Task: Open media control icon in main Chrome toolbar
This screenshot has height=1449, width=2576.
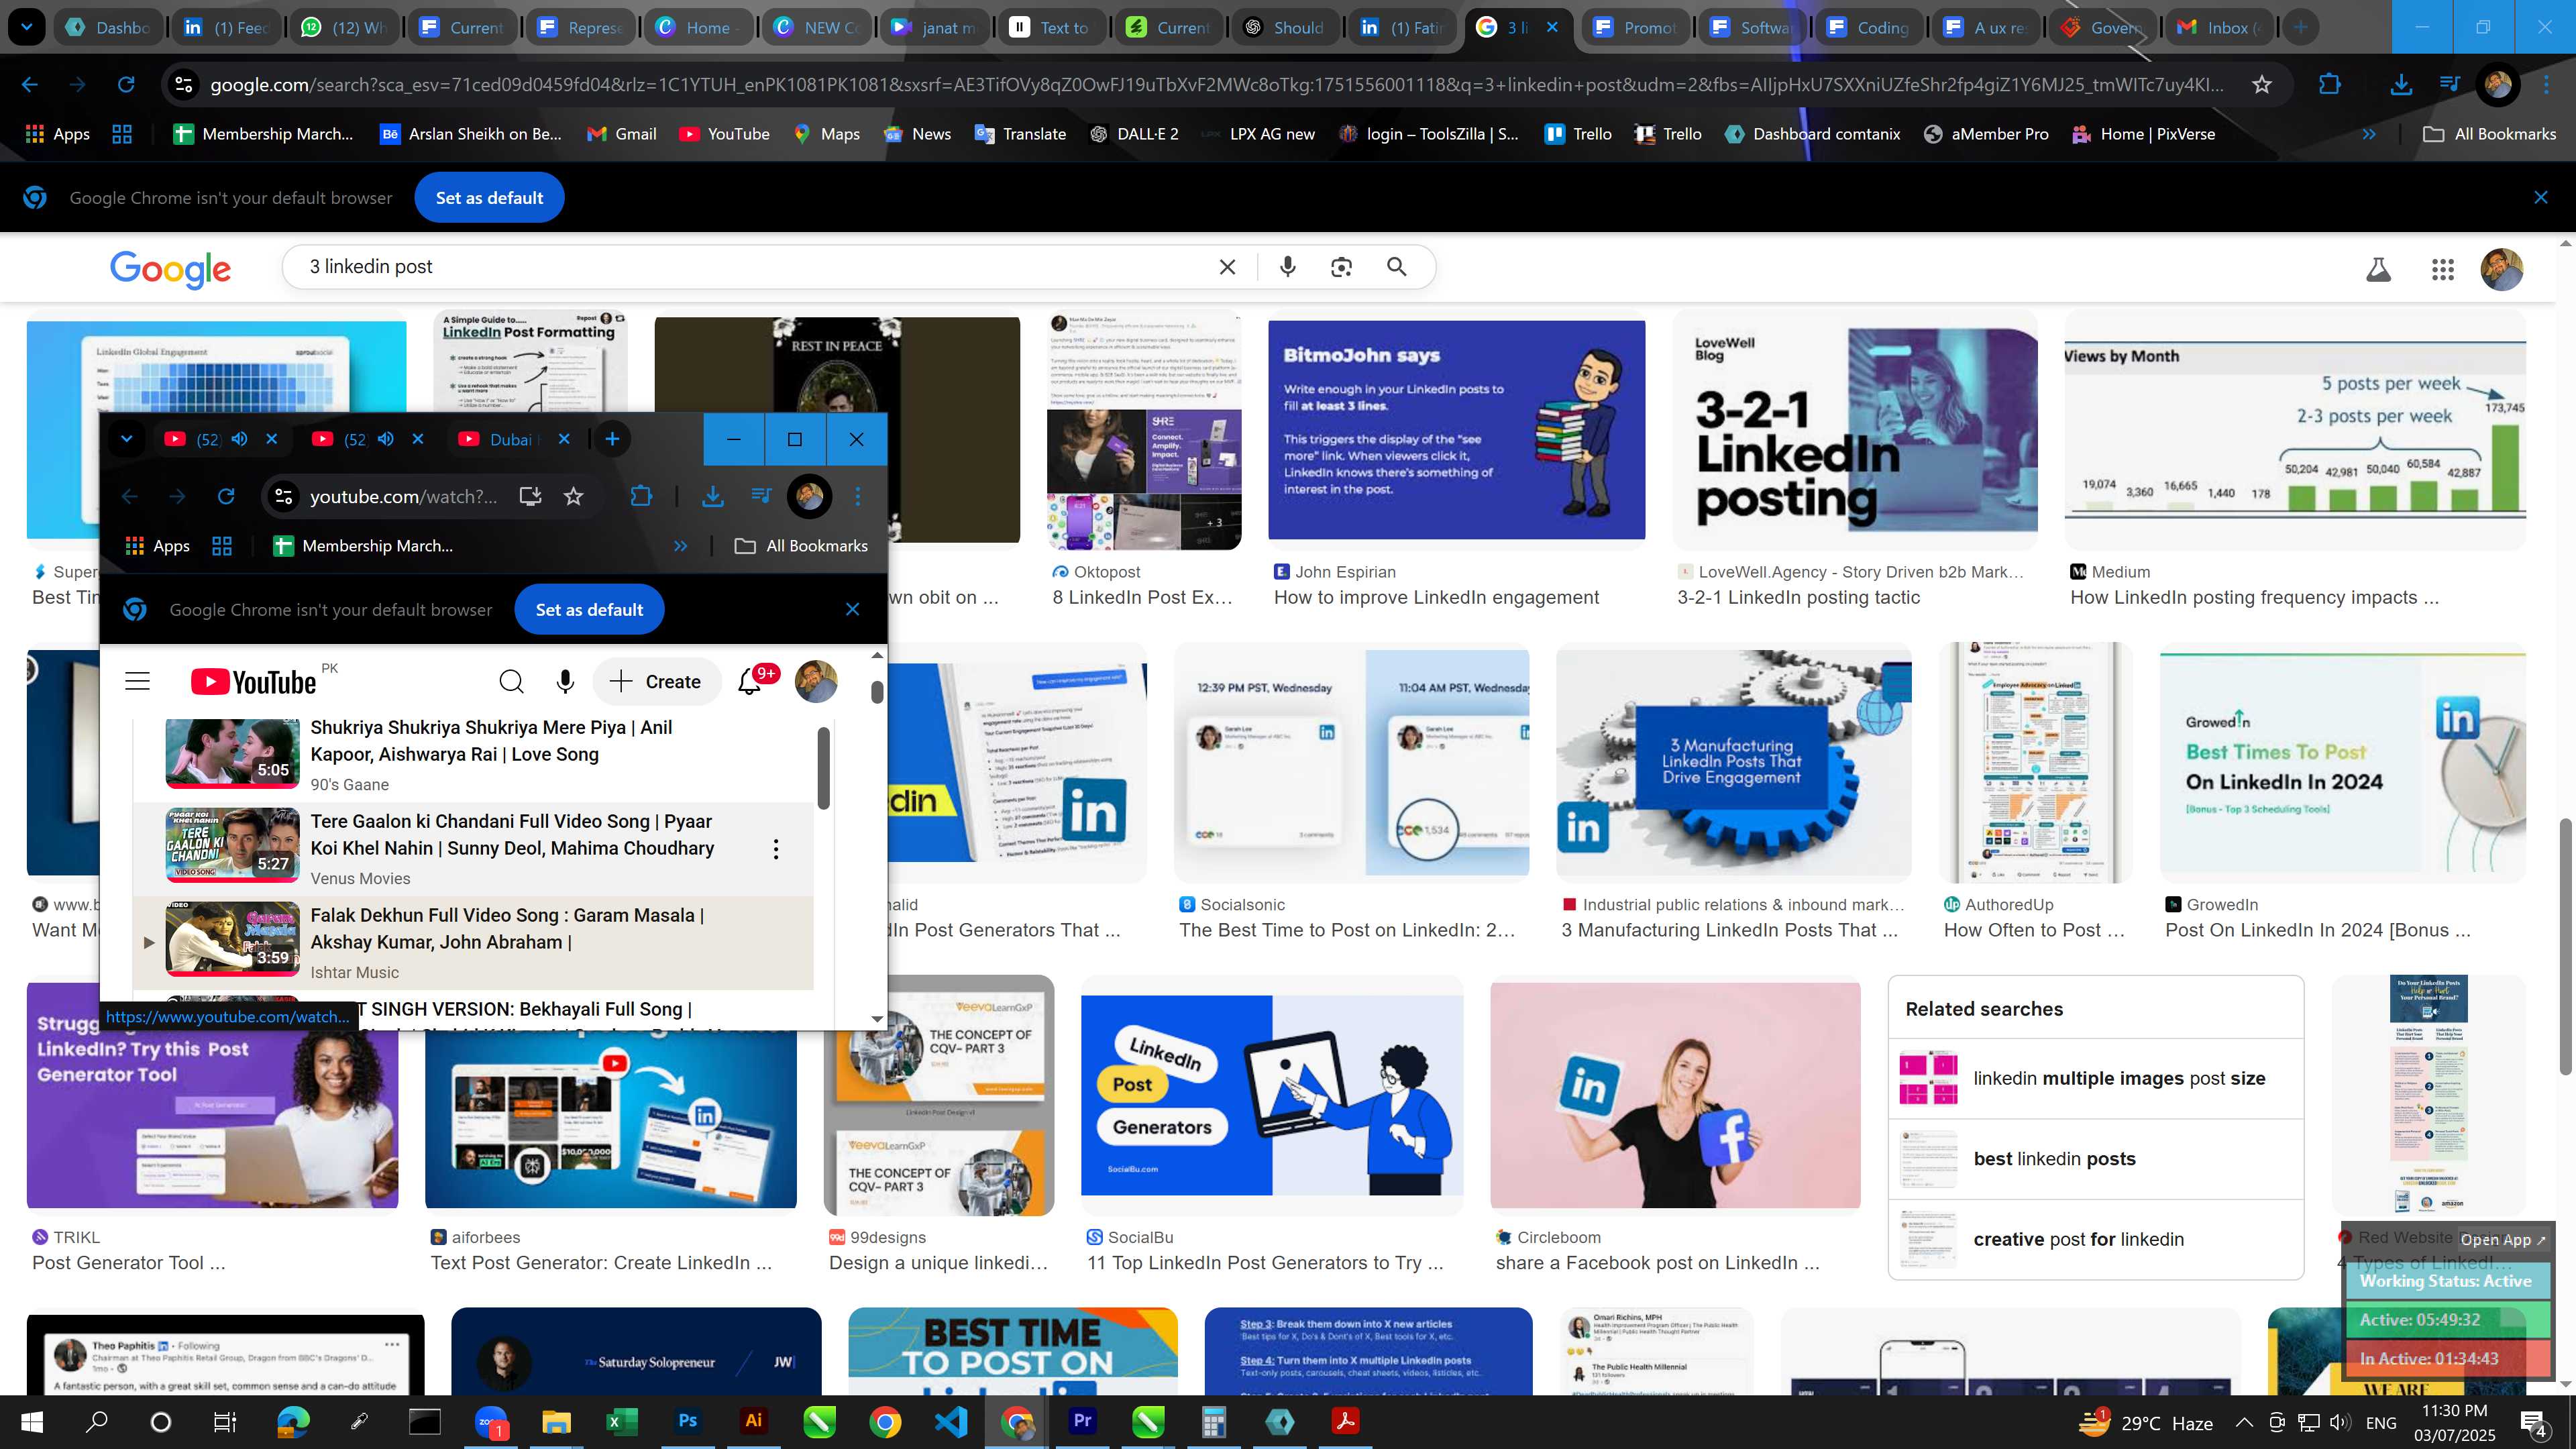Action: coord(2448,85)
